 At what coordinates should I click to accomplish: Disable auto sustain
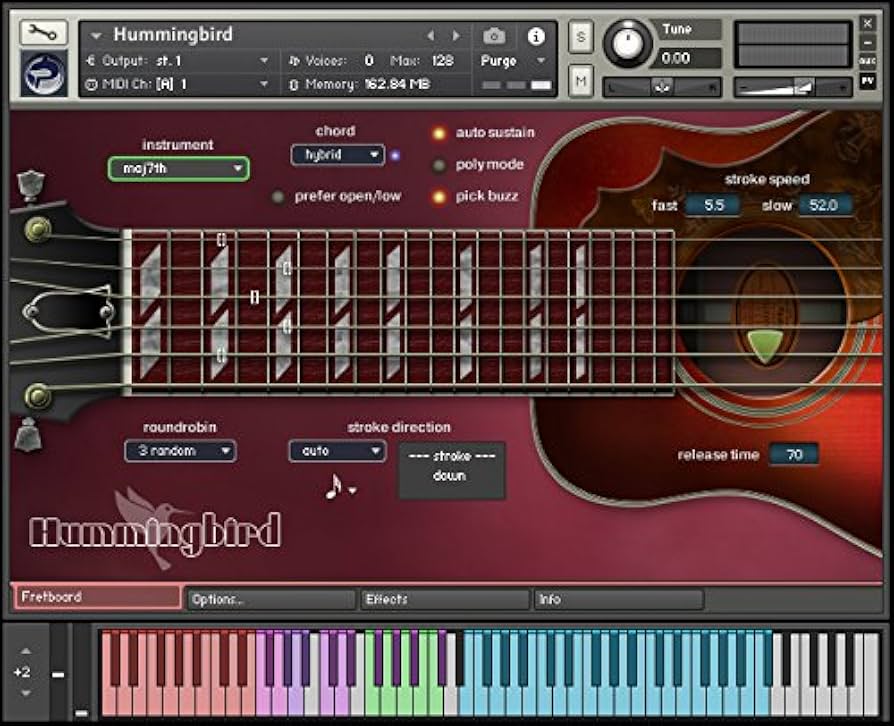tap(440, 132)
